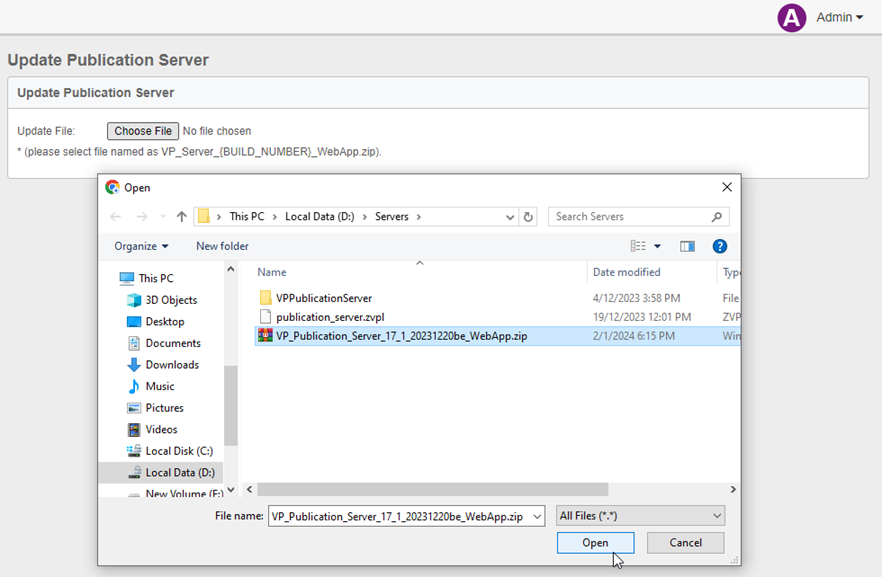Open the Admin user dropdown menu
Screen dimensions: 882x577
pos(839,17)
